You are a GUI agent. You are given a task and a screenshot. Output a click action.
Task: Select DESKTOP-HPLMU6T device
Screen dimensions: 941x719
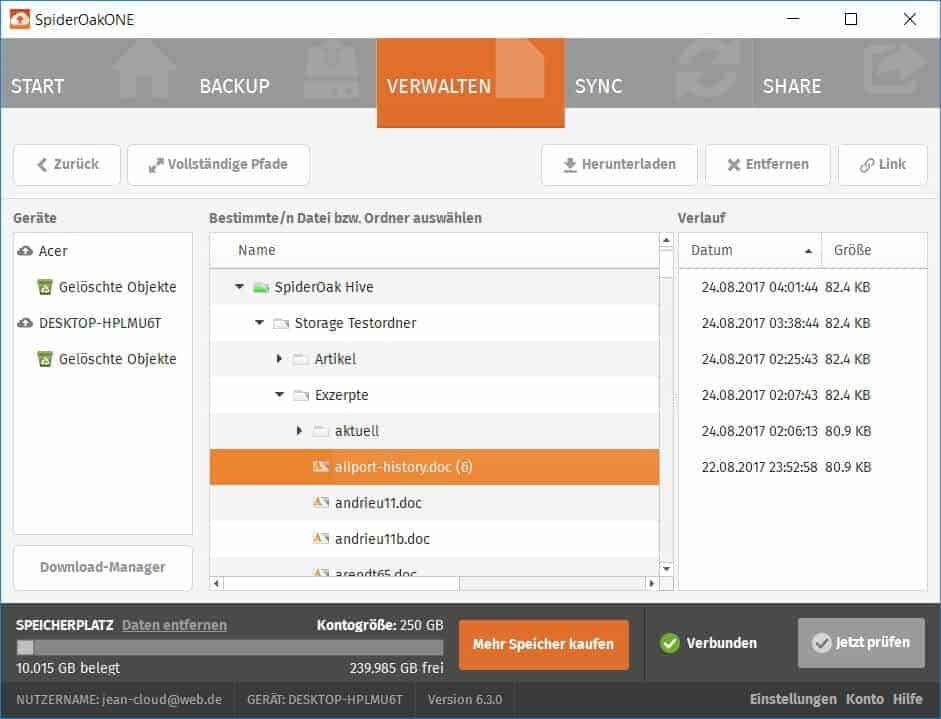(x=100, y=323)
